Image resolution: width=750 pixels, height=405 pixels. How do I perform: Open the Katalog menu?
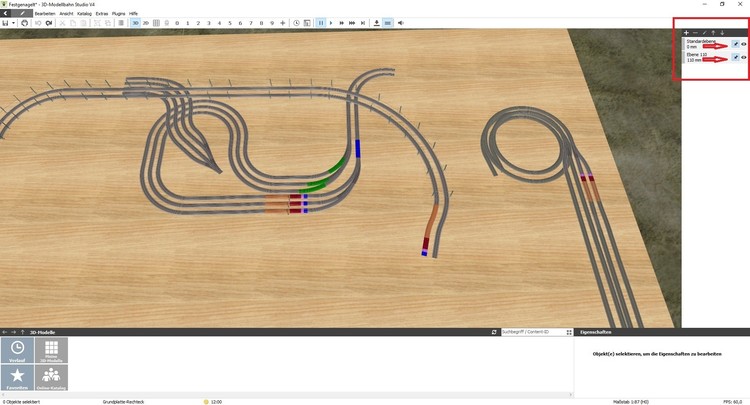84,13
